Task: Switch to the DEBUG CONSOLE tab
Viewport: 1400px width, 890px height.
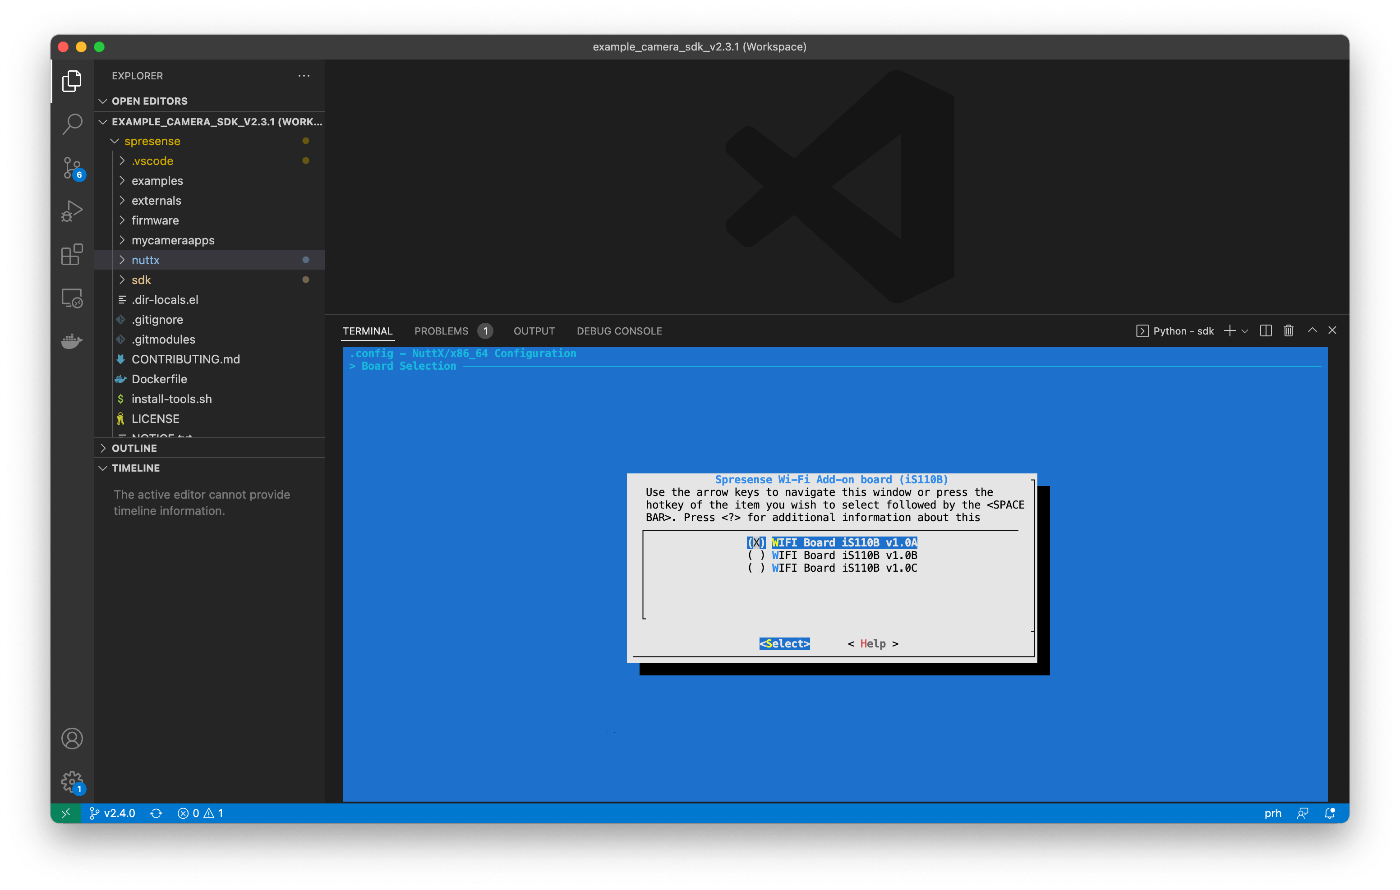Action: coord(619,331)
